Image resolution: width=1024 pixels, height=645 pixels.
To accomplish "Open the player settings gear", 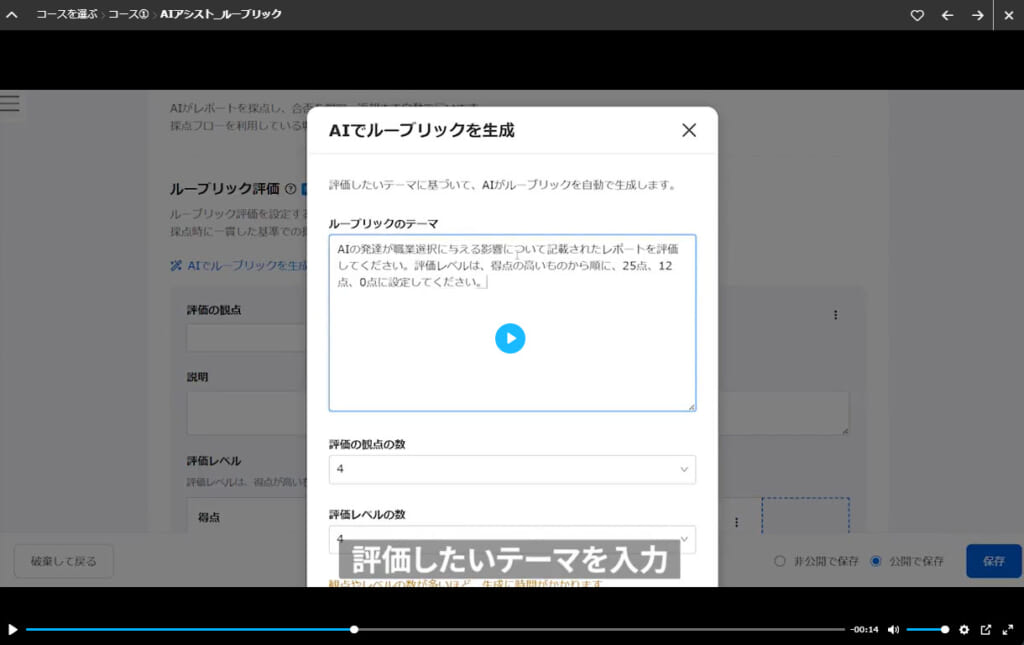I will 964,629.
